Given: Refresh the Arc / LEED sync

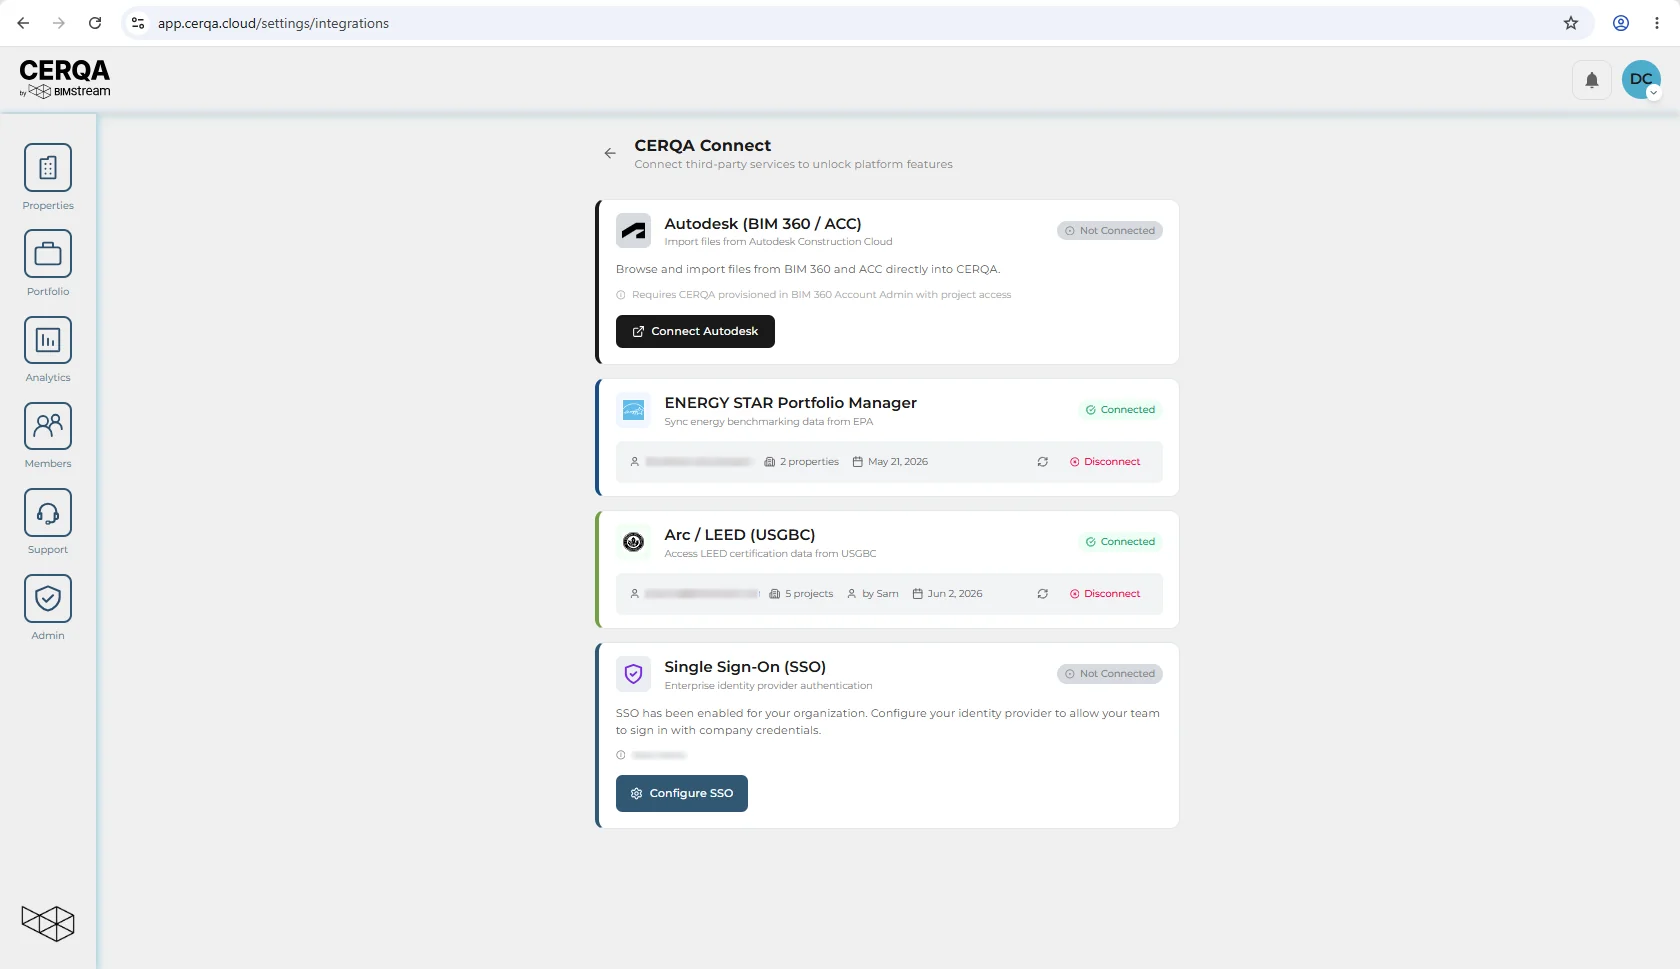Looking at the screenshot, I should pos(1043,594).
